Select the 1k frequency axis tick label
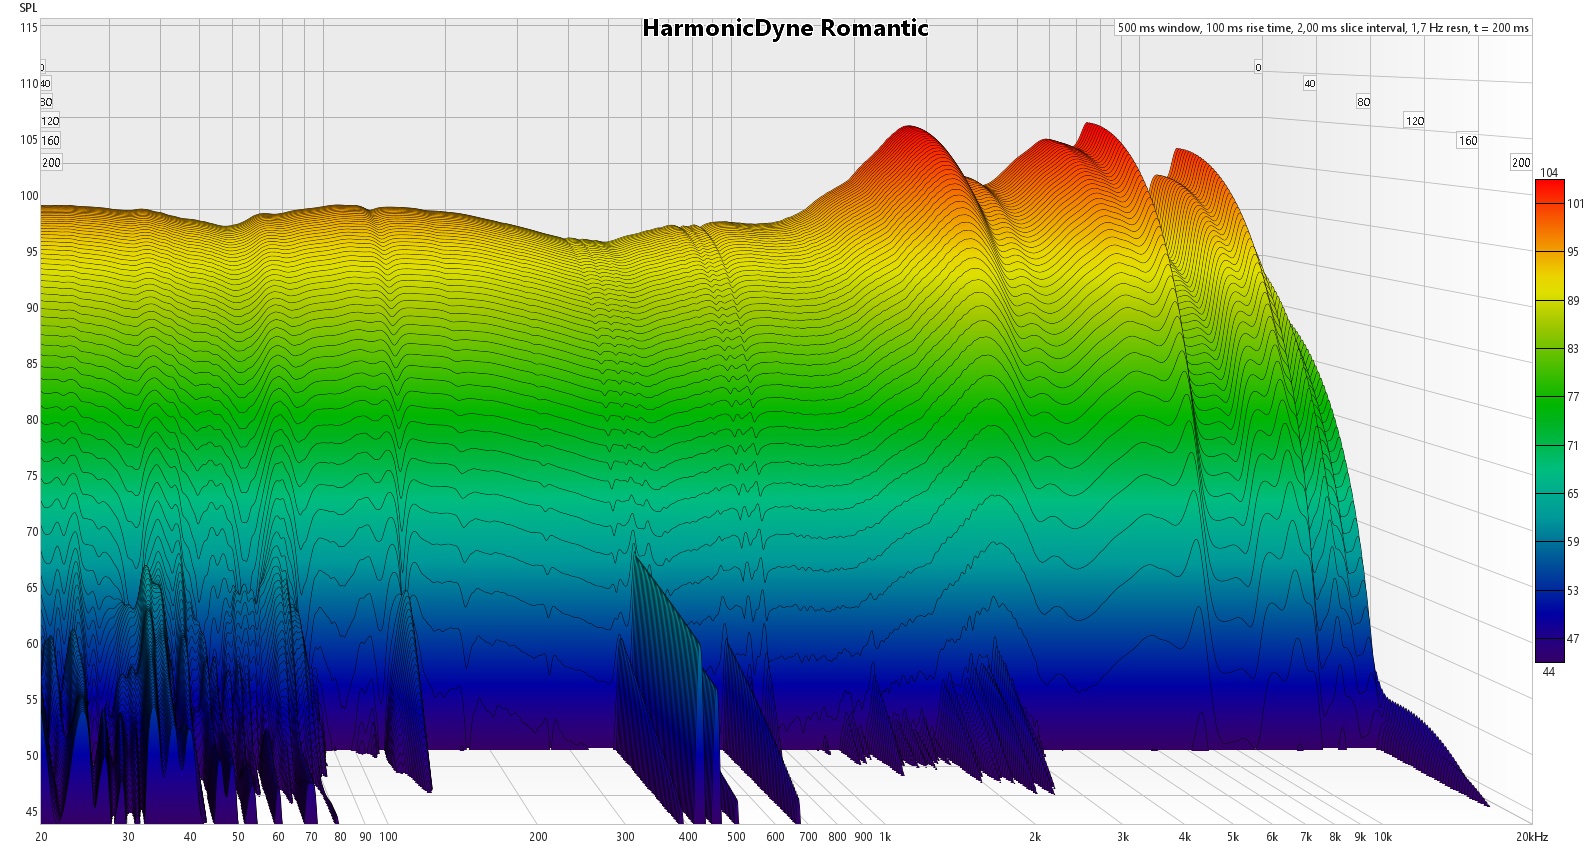 coord(885,837)
